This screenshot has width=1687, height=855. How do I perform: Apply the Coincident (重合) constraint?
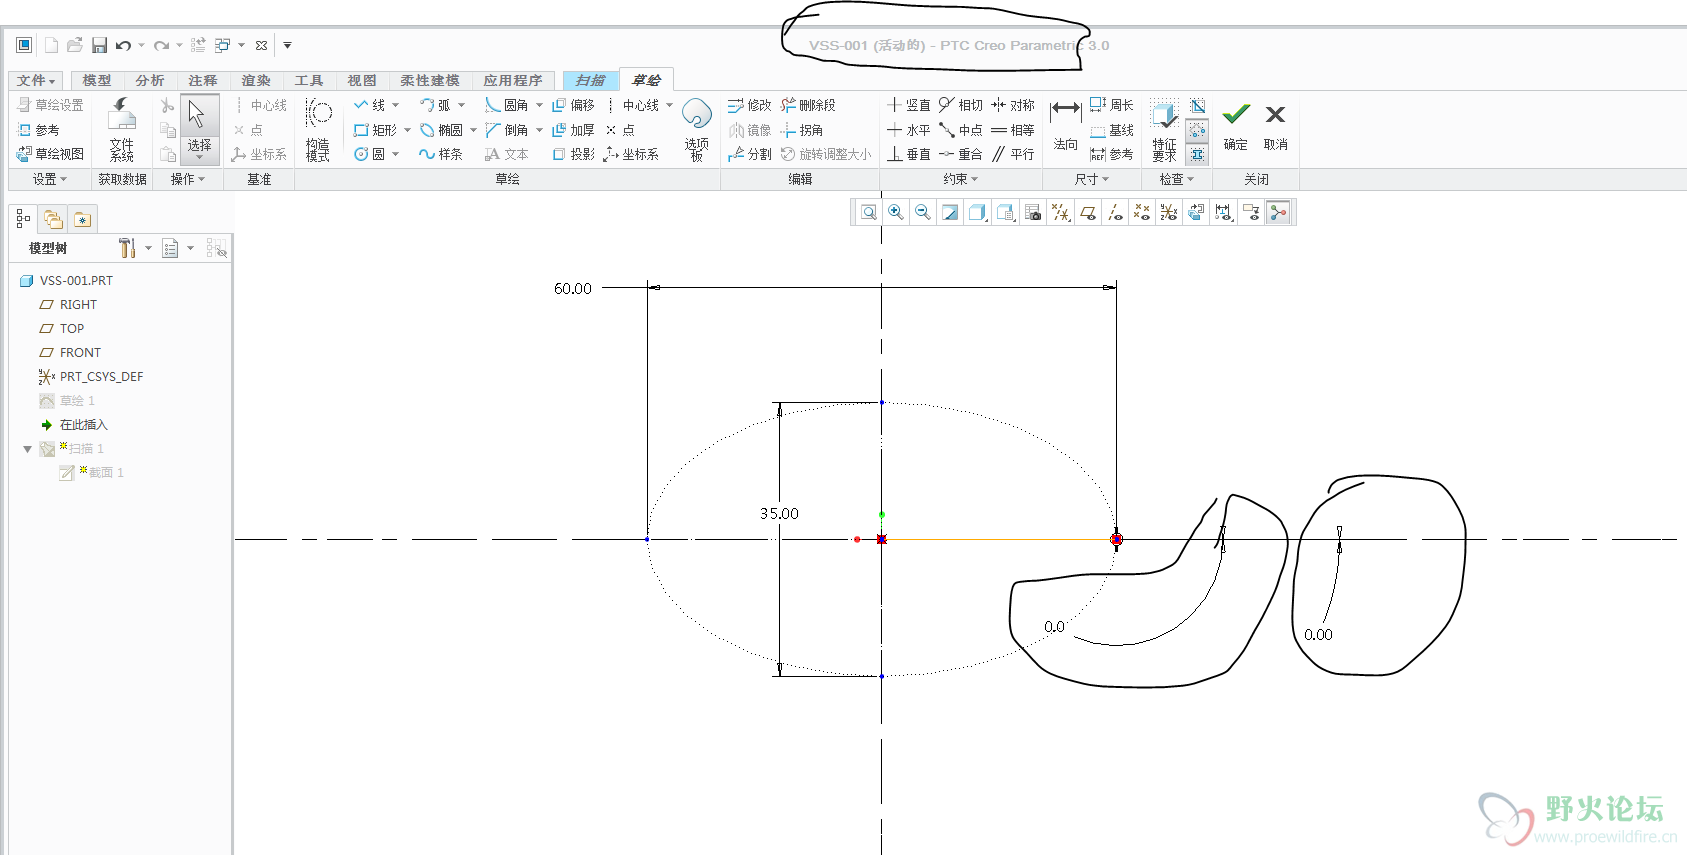pyautogui.click(x=961, y=154)
